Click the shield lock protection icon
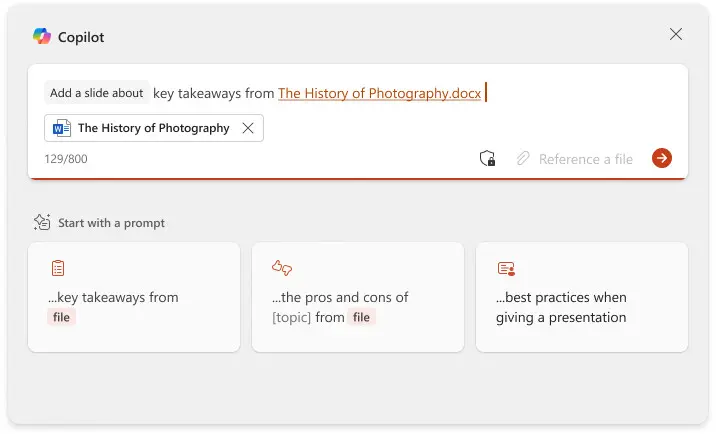Image resolution: width=716 pixels, height=436 pixels. 488,158
